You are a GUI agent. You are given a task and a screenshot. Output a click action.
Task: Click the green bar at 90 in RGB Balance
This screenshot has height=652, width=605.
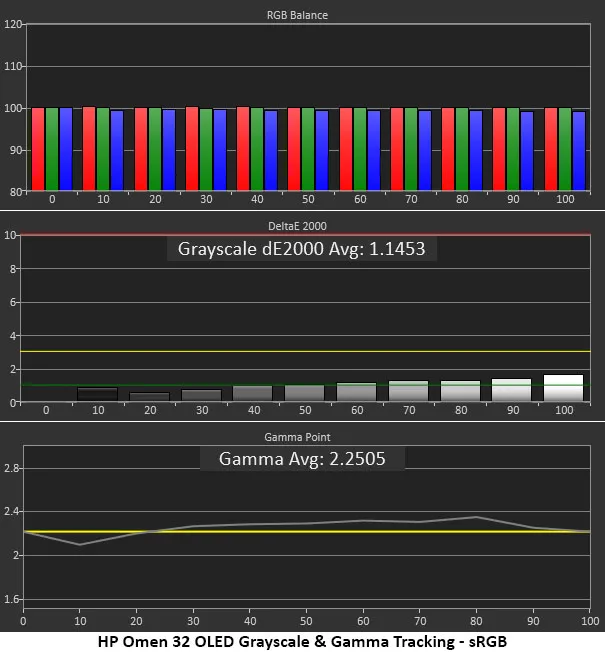(x=512, y=148)
